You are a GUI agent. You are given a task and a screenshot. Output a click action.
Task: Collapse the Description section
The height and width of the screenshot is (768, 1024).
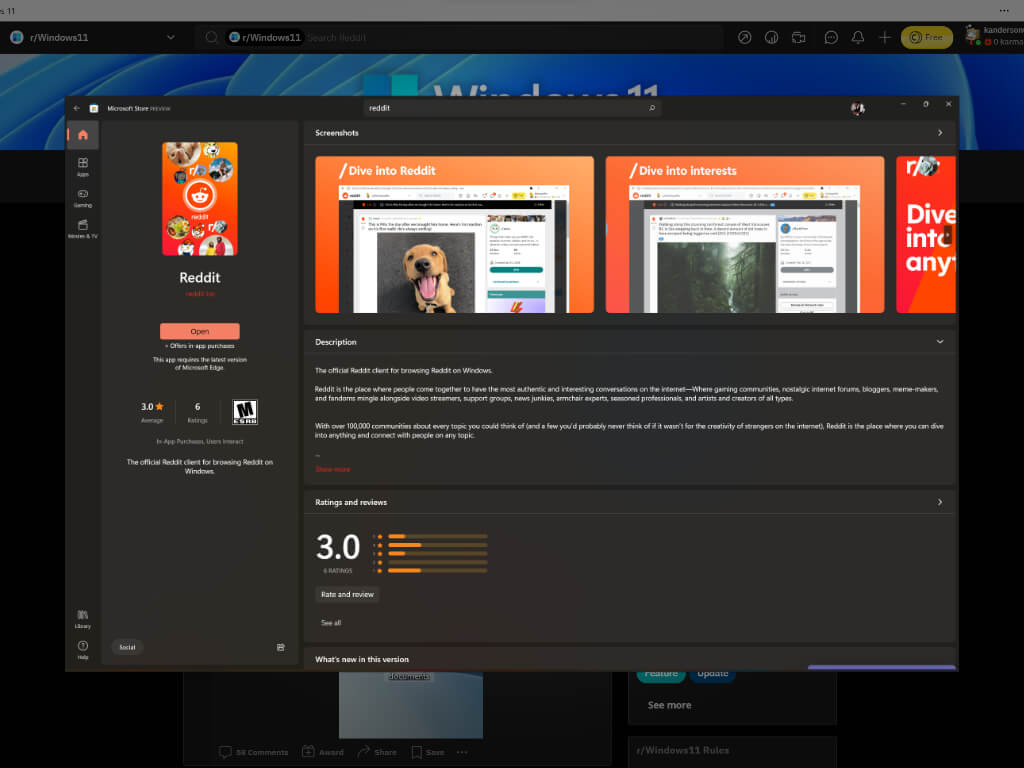pyautogui.click(x=939, y=342)
